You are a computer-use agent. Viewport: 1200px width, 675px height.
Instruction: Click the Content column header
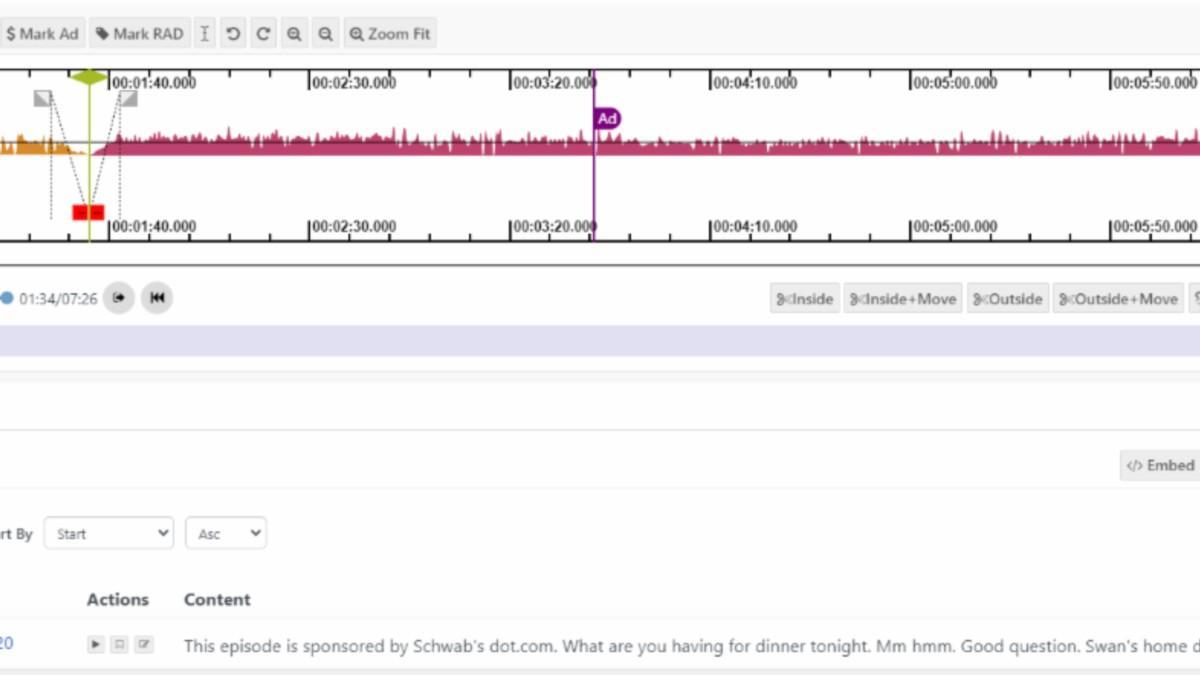(217, 599)
